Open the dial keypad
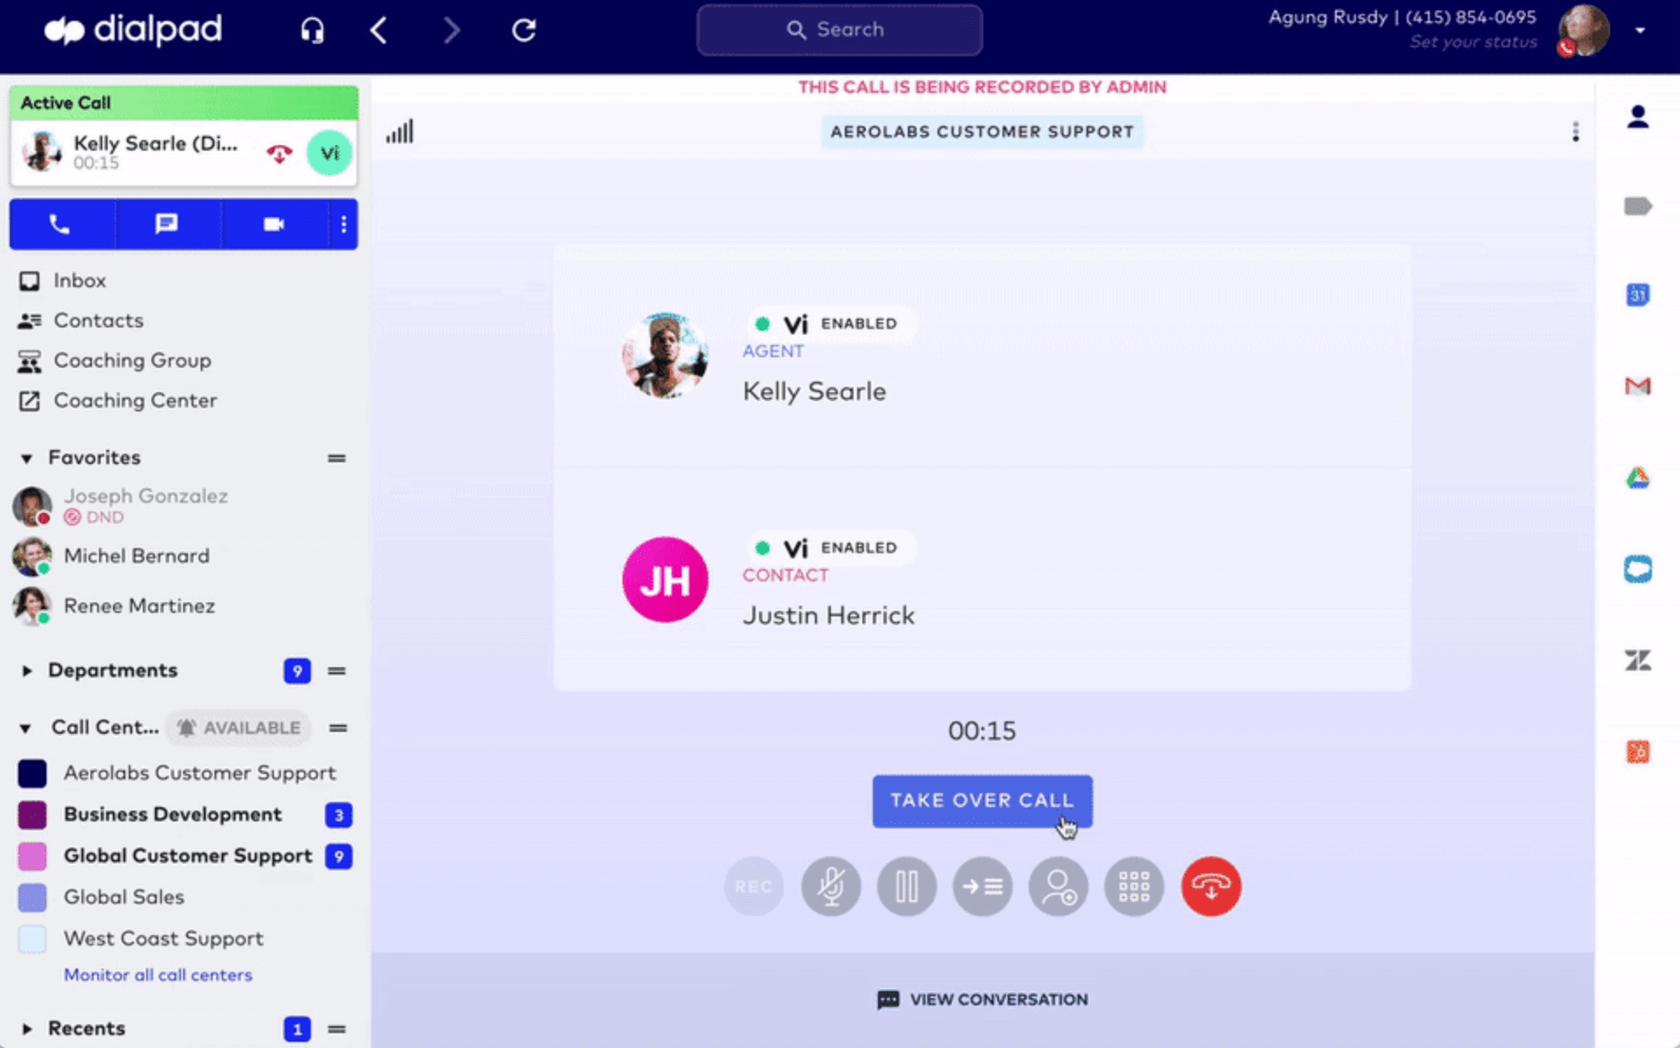Image resolution: width=1680 pixels, height=1048 pixels. pos(1134,886)
